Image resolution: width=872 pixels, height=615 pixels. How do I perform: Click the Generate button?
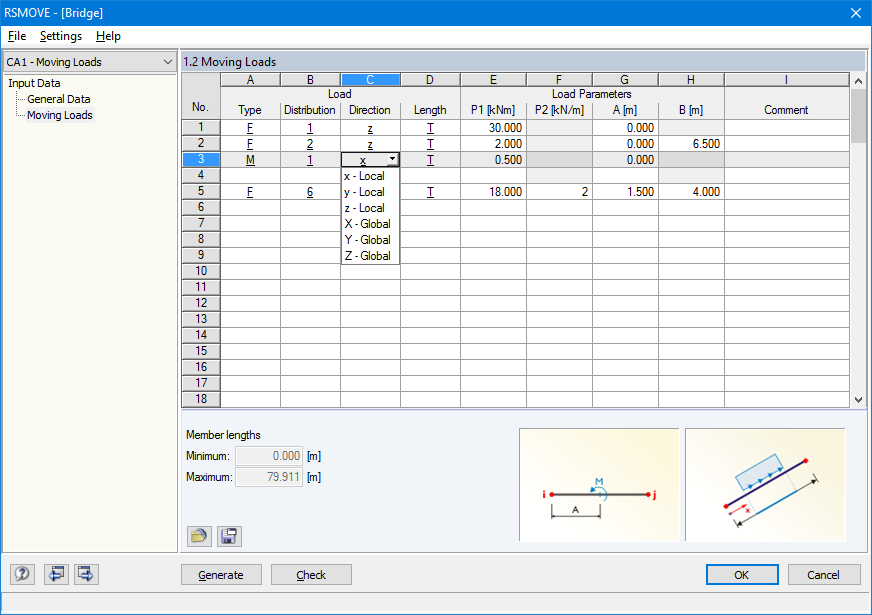click(221, 574)
